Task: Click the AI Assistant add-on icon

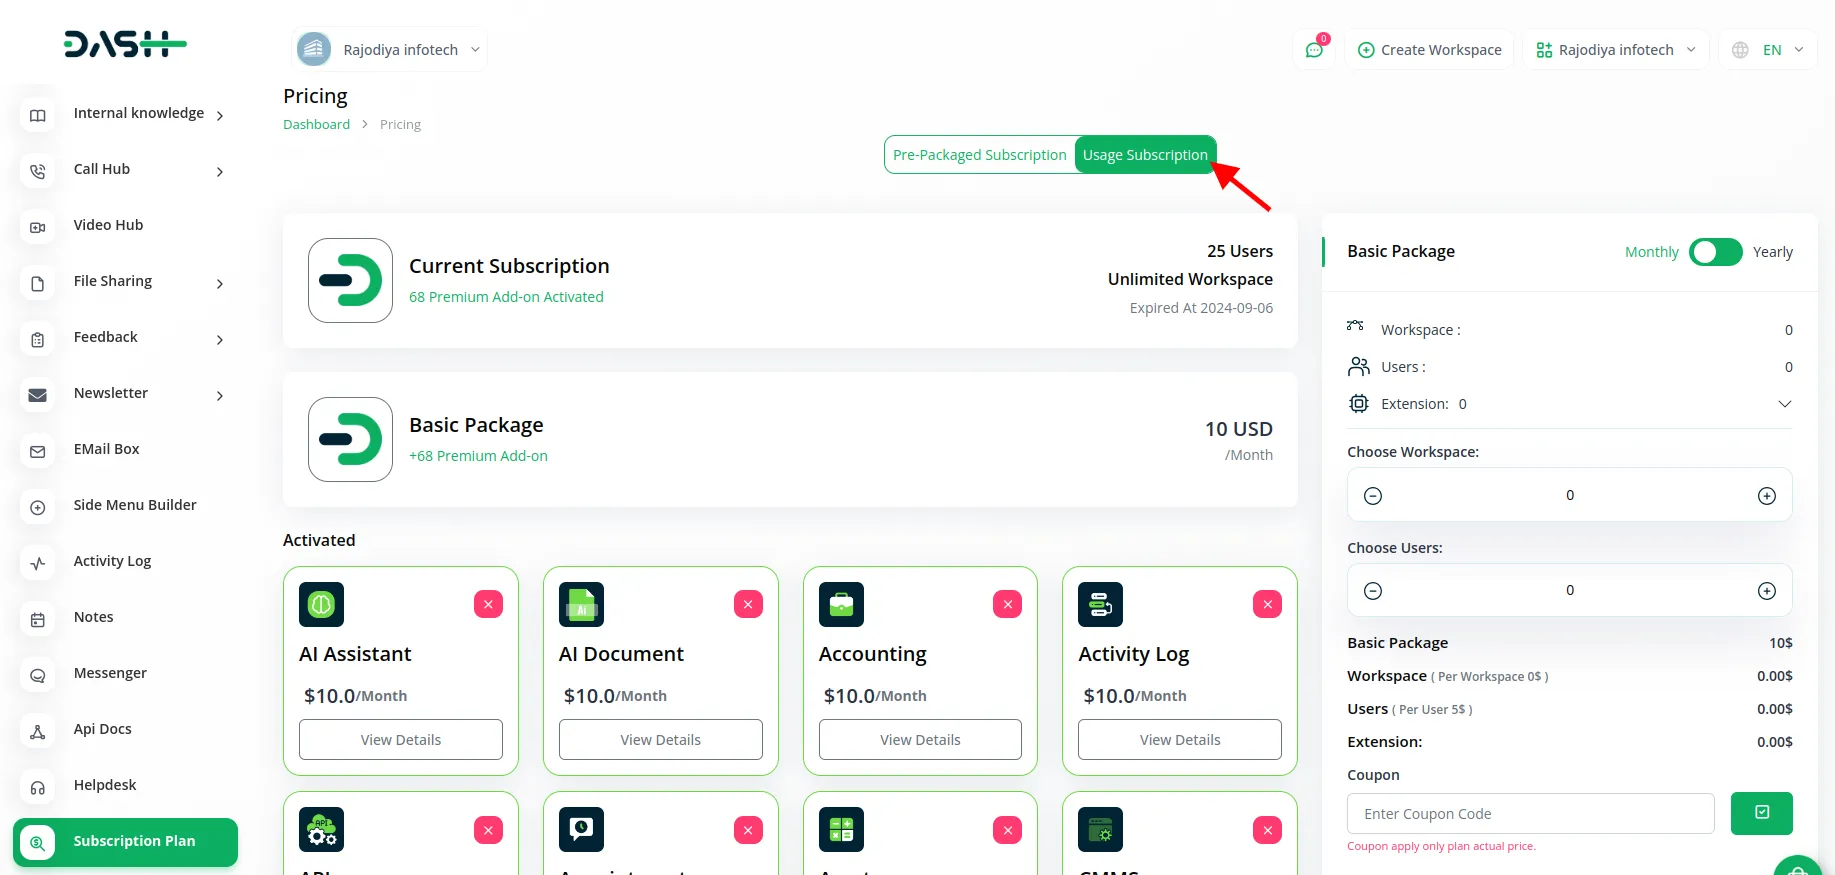Action: pos(321,604)
